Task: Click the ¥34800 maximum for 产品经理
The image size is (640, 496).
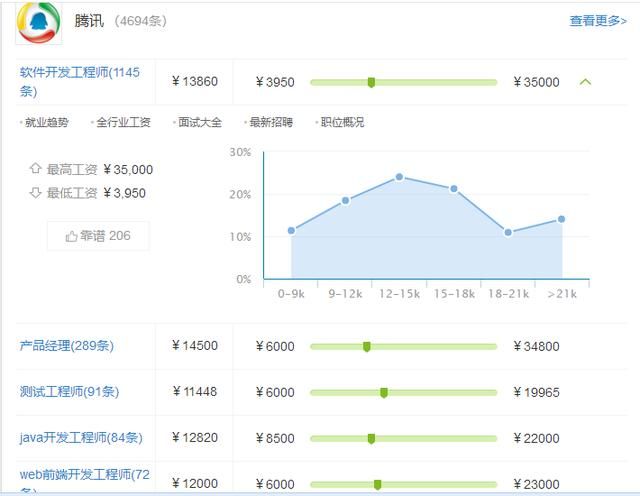Action: [x=536, y=347]
